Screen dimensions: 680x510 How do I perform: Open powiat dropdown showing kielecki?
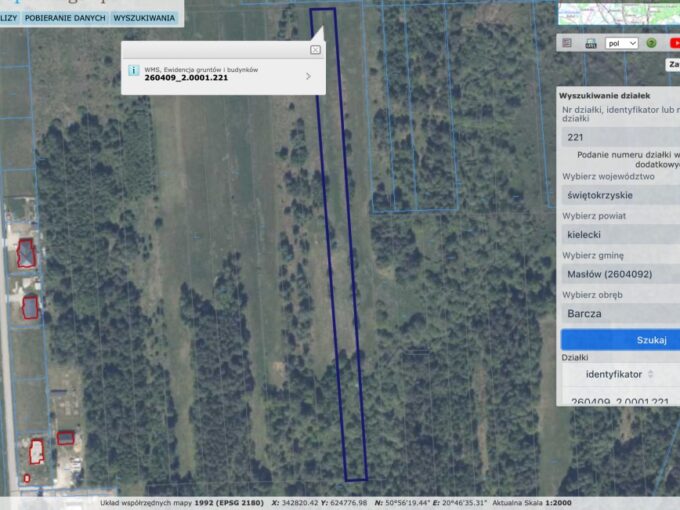pos(621,235)
